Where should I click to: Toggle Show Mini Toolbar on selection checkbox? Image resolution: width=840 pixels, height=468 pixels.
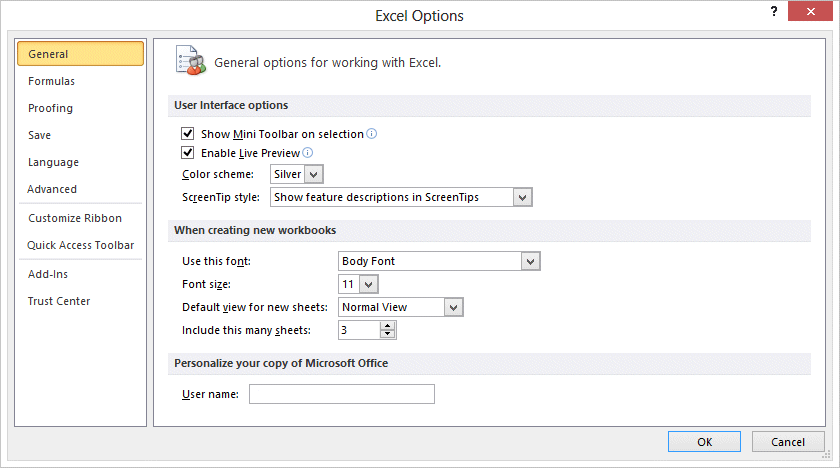click(x=188, y=133)
